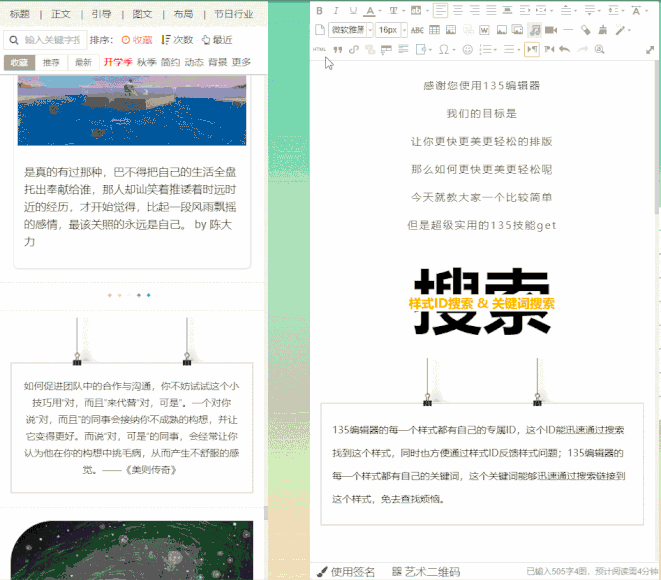Sort styles by 收藏 favorites
Screen dimensions: 661x580
(137, 40)
